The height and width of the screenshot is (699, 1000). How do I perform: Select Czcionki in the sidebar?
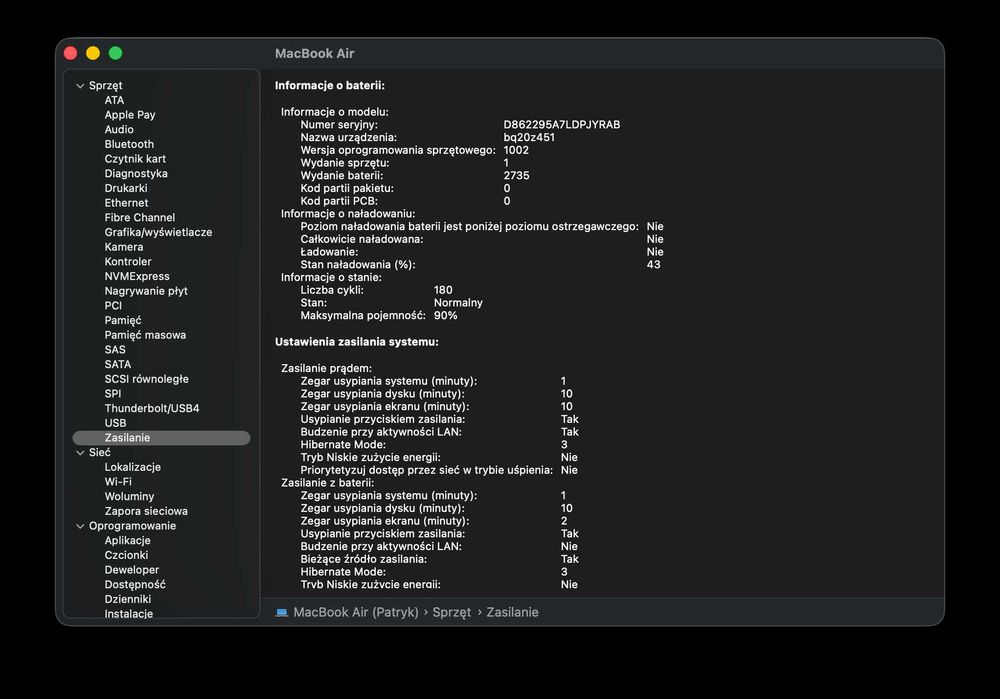[126, 555]
